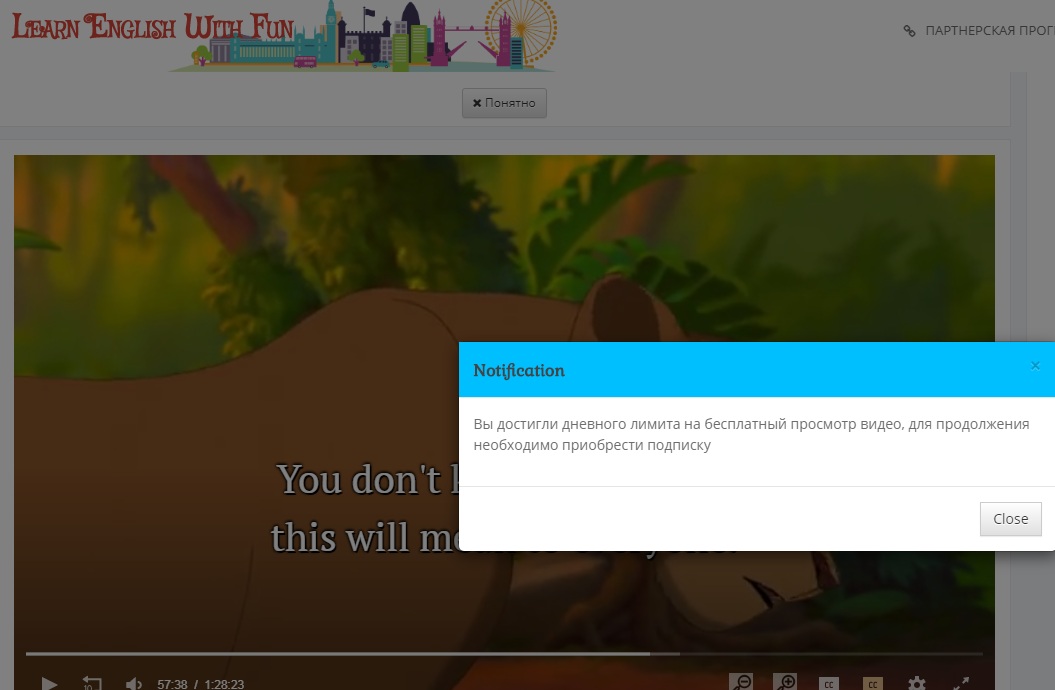The height and width of the screenshot is (690, 1055).
Task: Enter fullscreen video mode
Action: (x=960, y=684)
